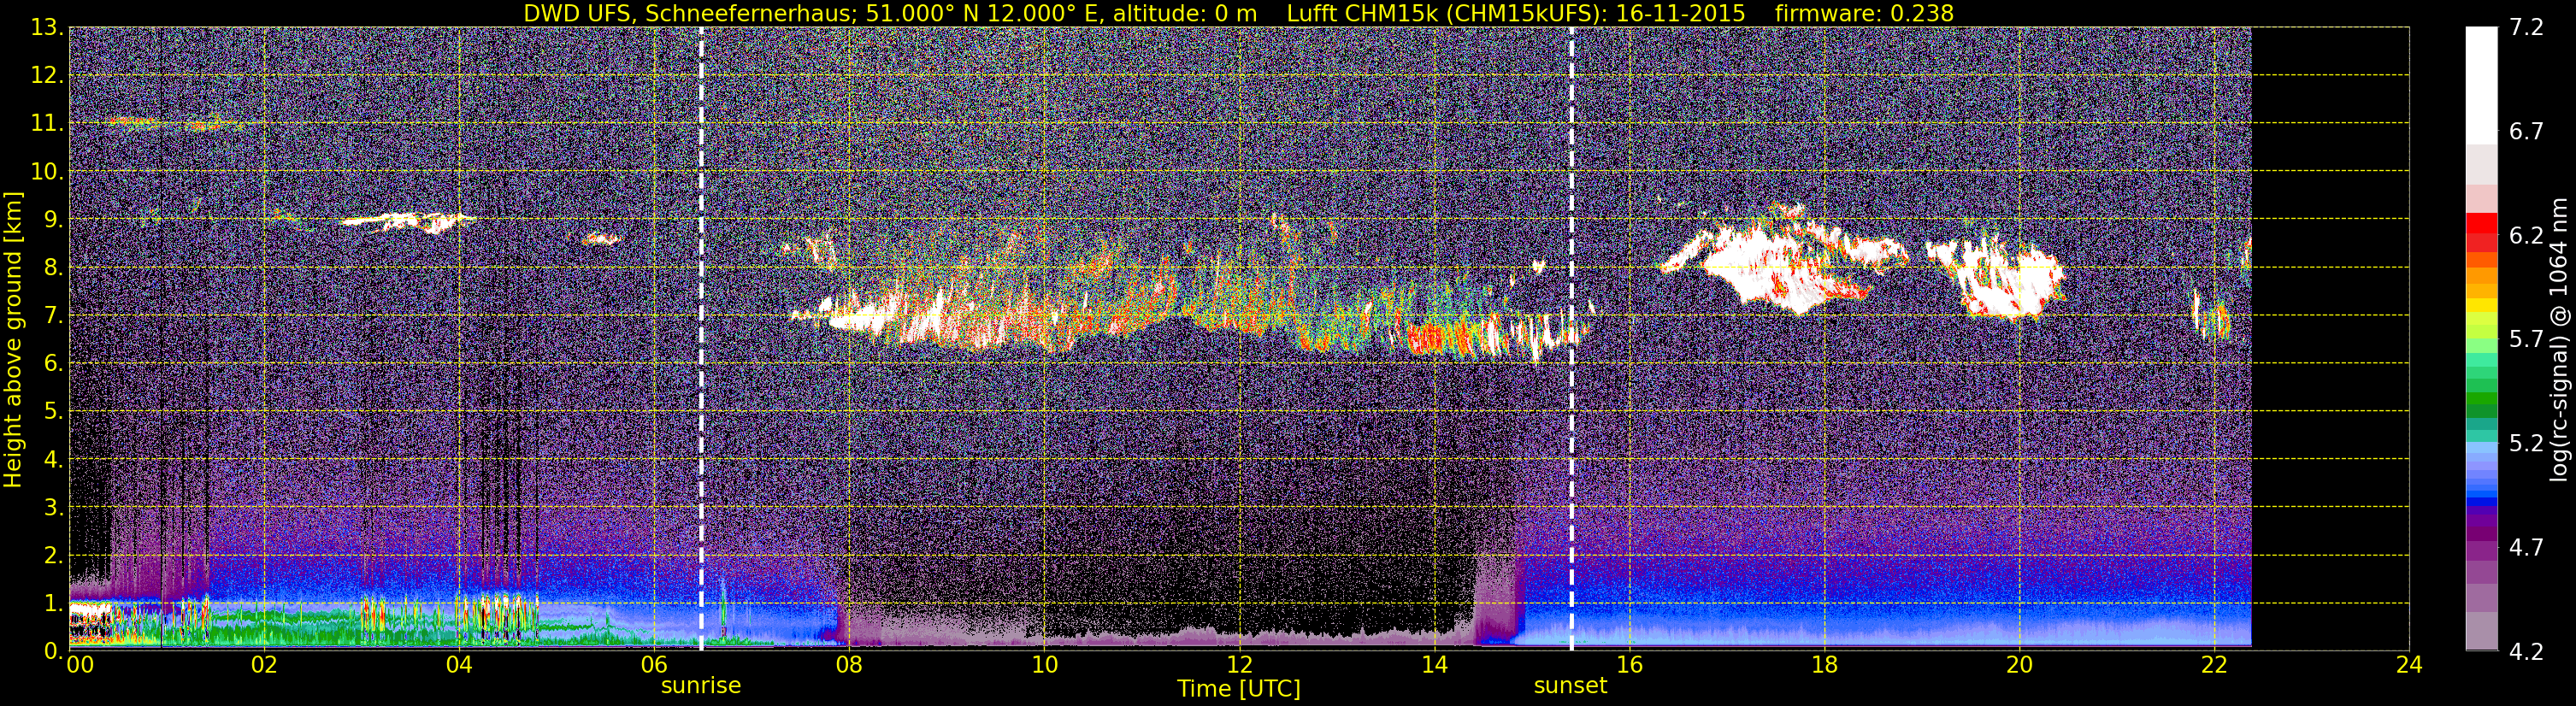Click the y-axis tick label '11.'

[x=48, y=124]
